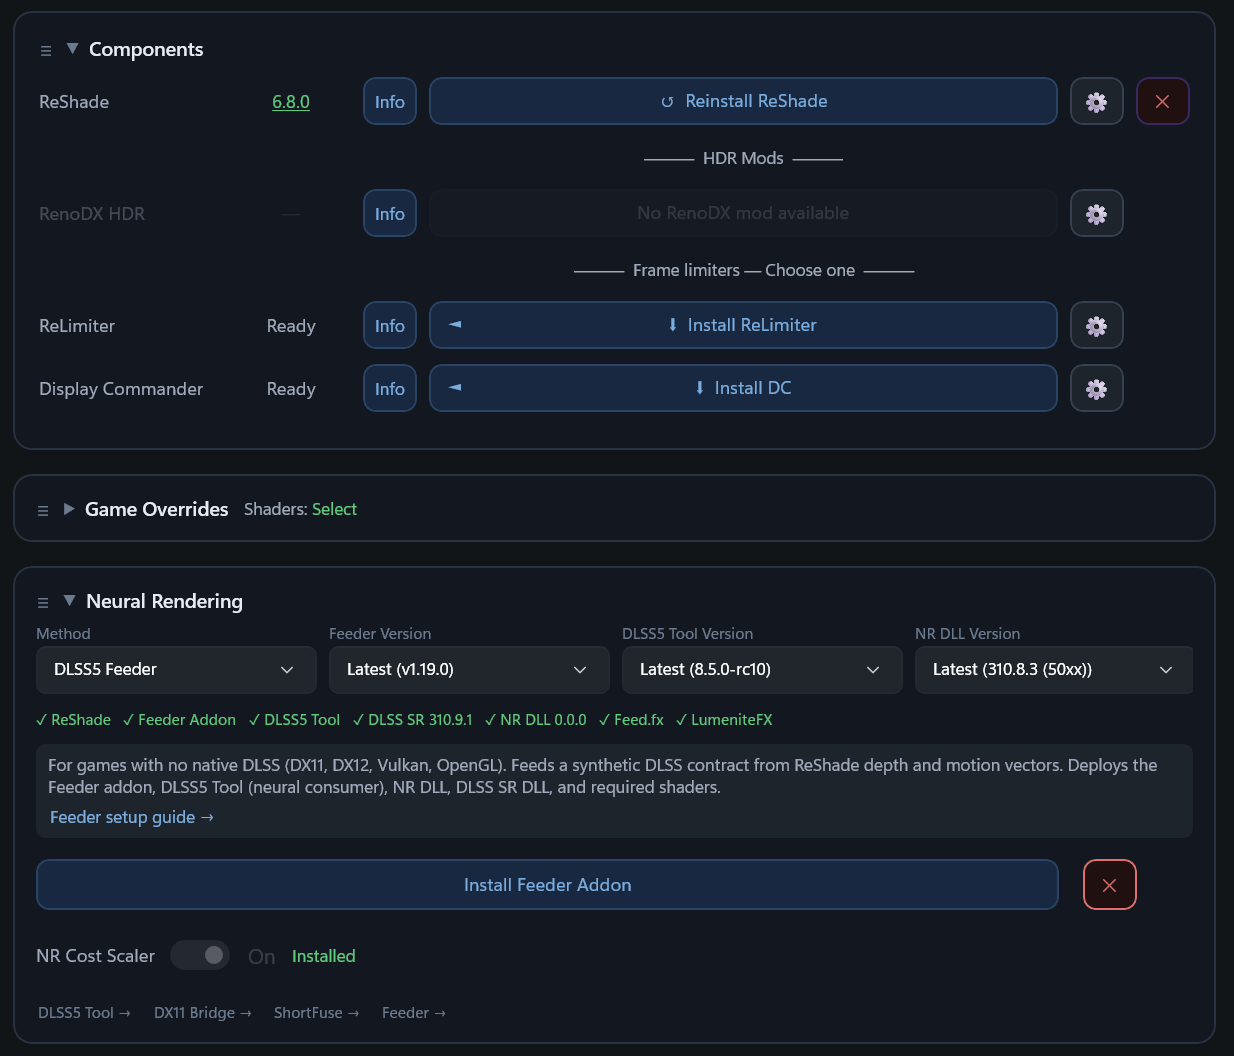Screen dimensions: 1234x1056
Task: Open Display Commander settings gear
Action: (x=1097, y=388)
